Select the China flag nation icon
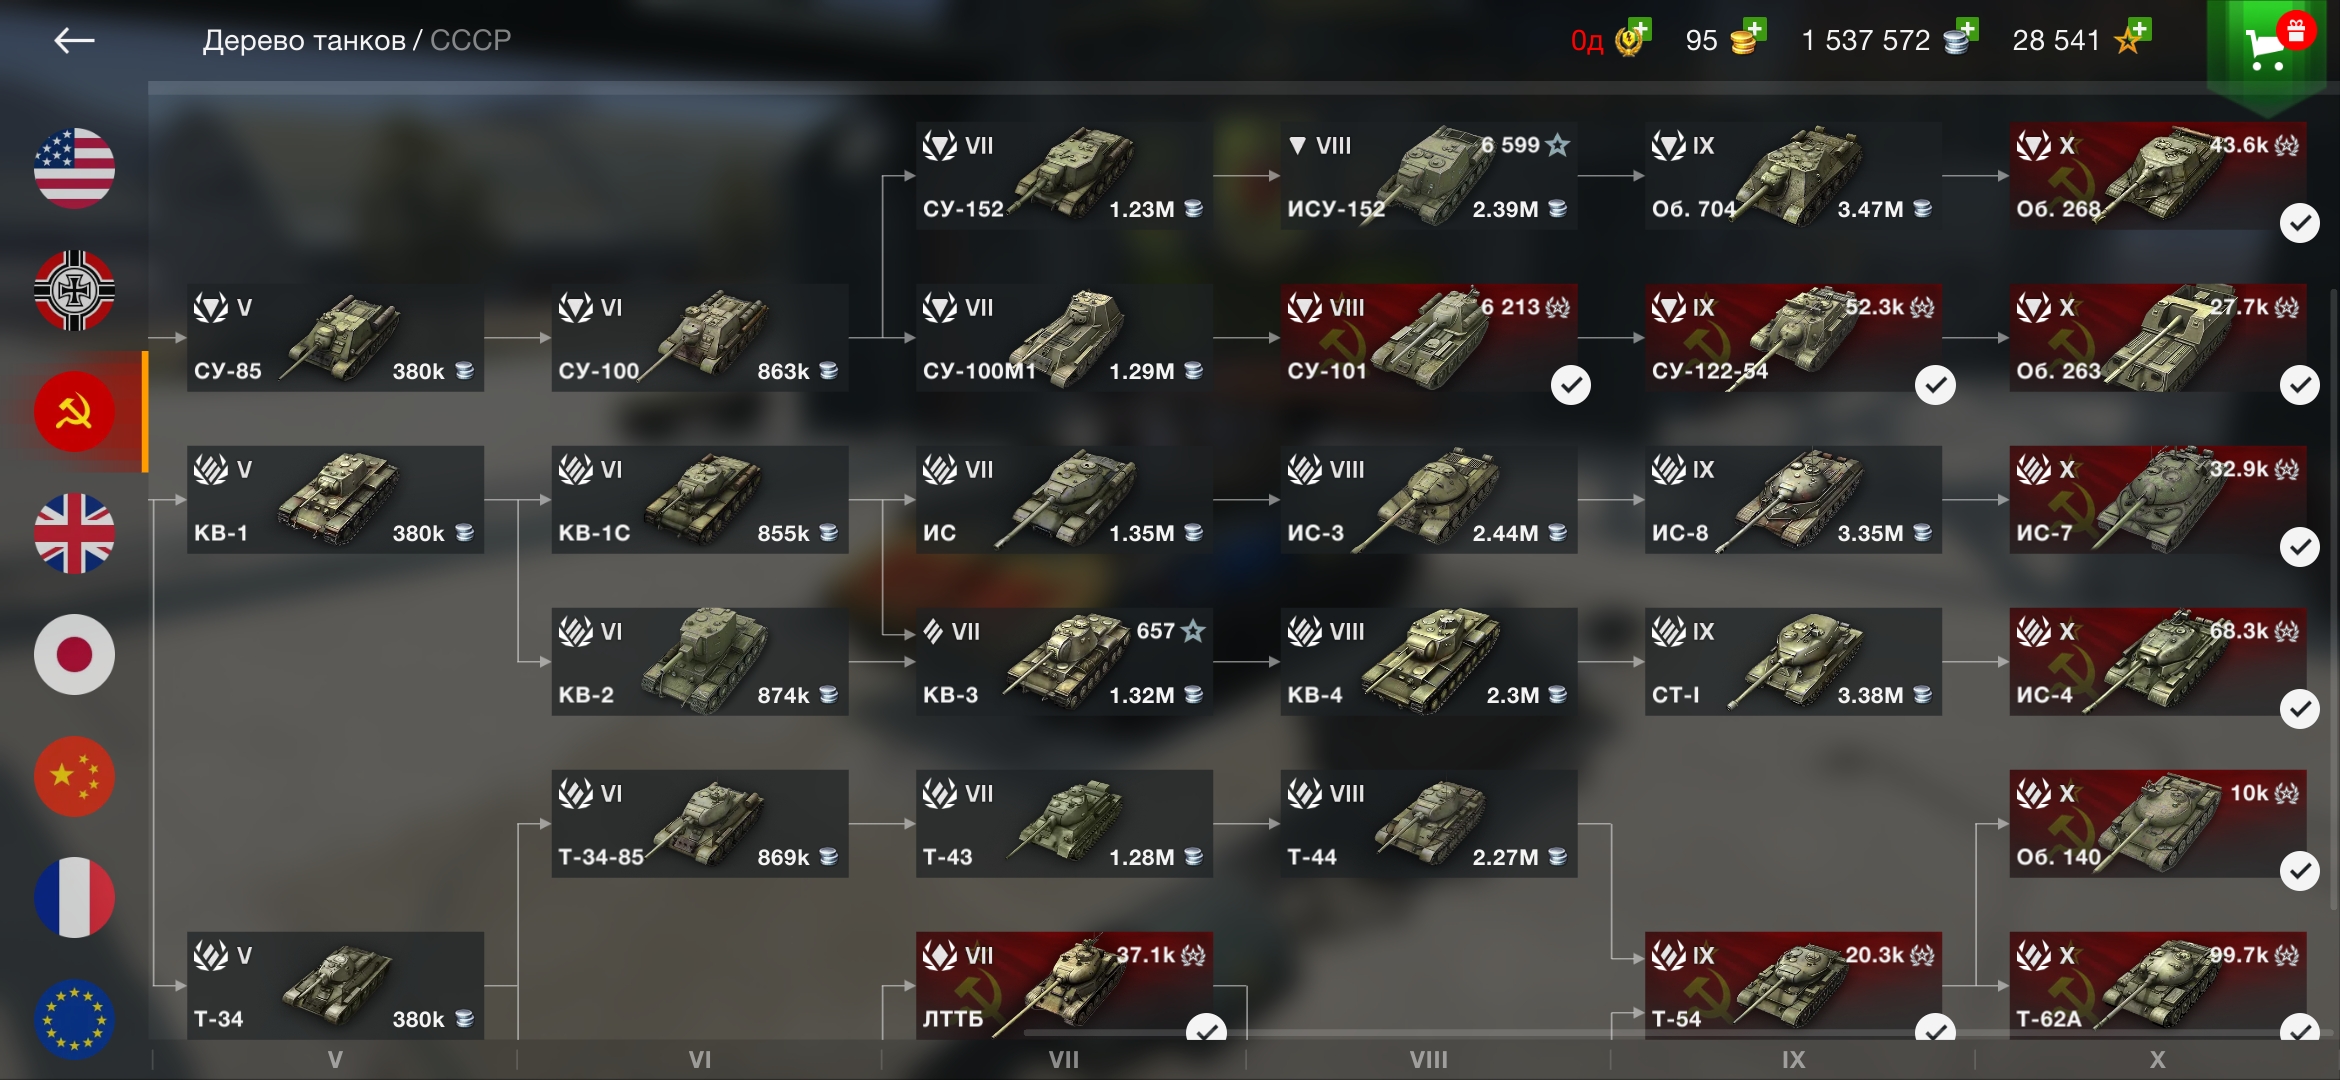 [75, 776]
